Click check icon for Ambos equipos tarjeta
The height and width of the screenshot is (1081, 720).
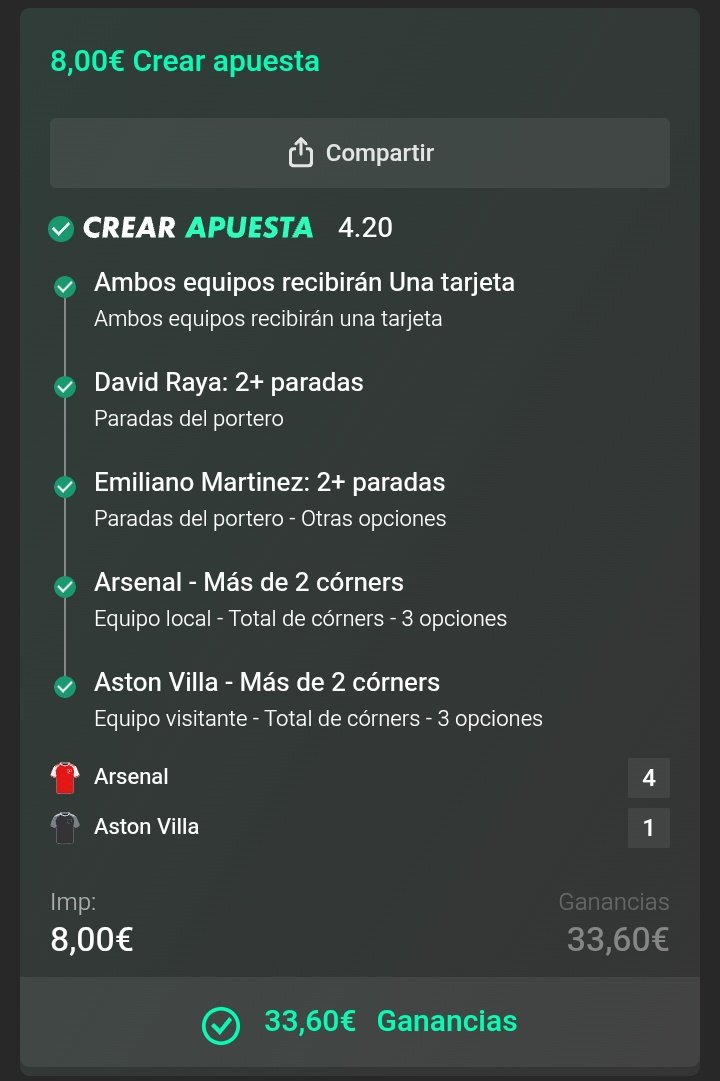[66, 287]
